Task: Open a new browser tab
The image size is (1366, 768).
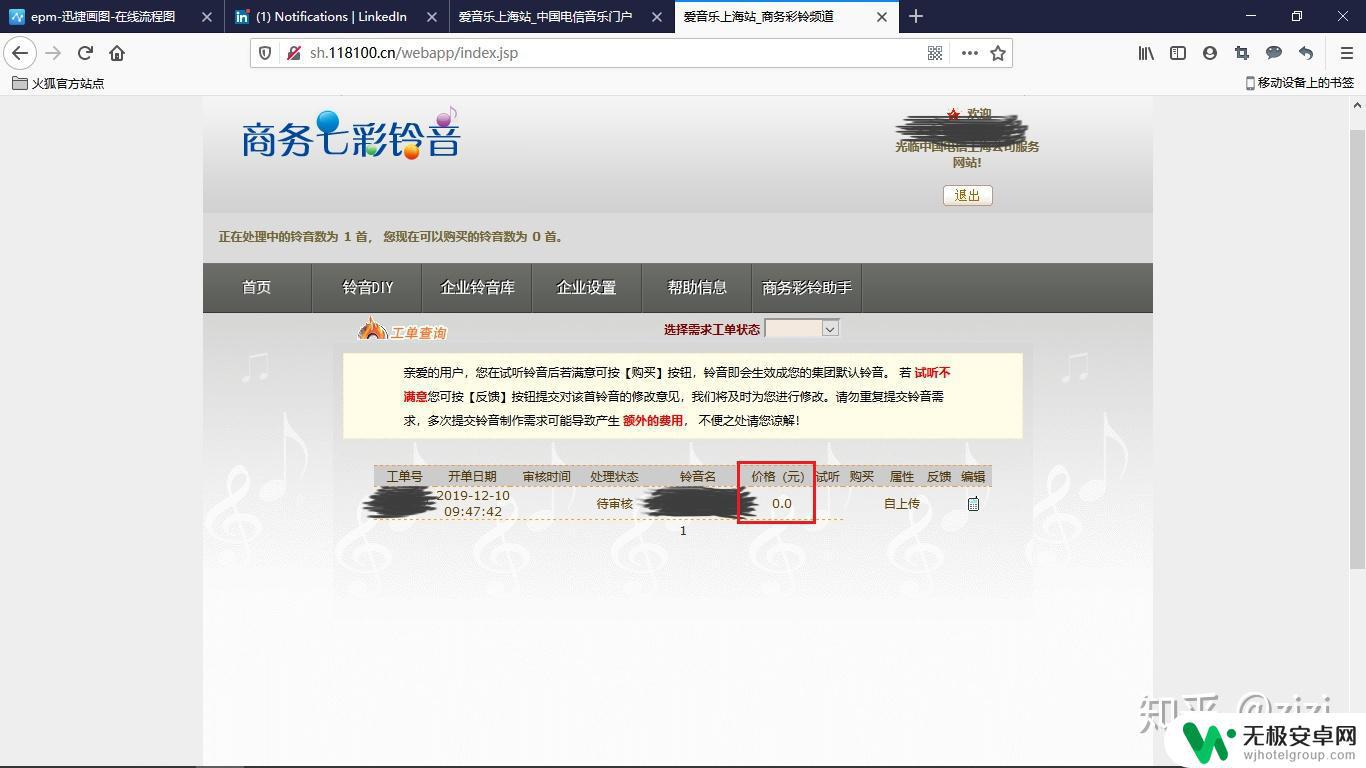Action: [916, 16]
